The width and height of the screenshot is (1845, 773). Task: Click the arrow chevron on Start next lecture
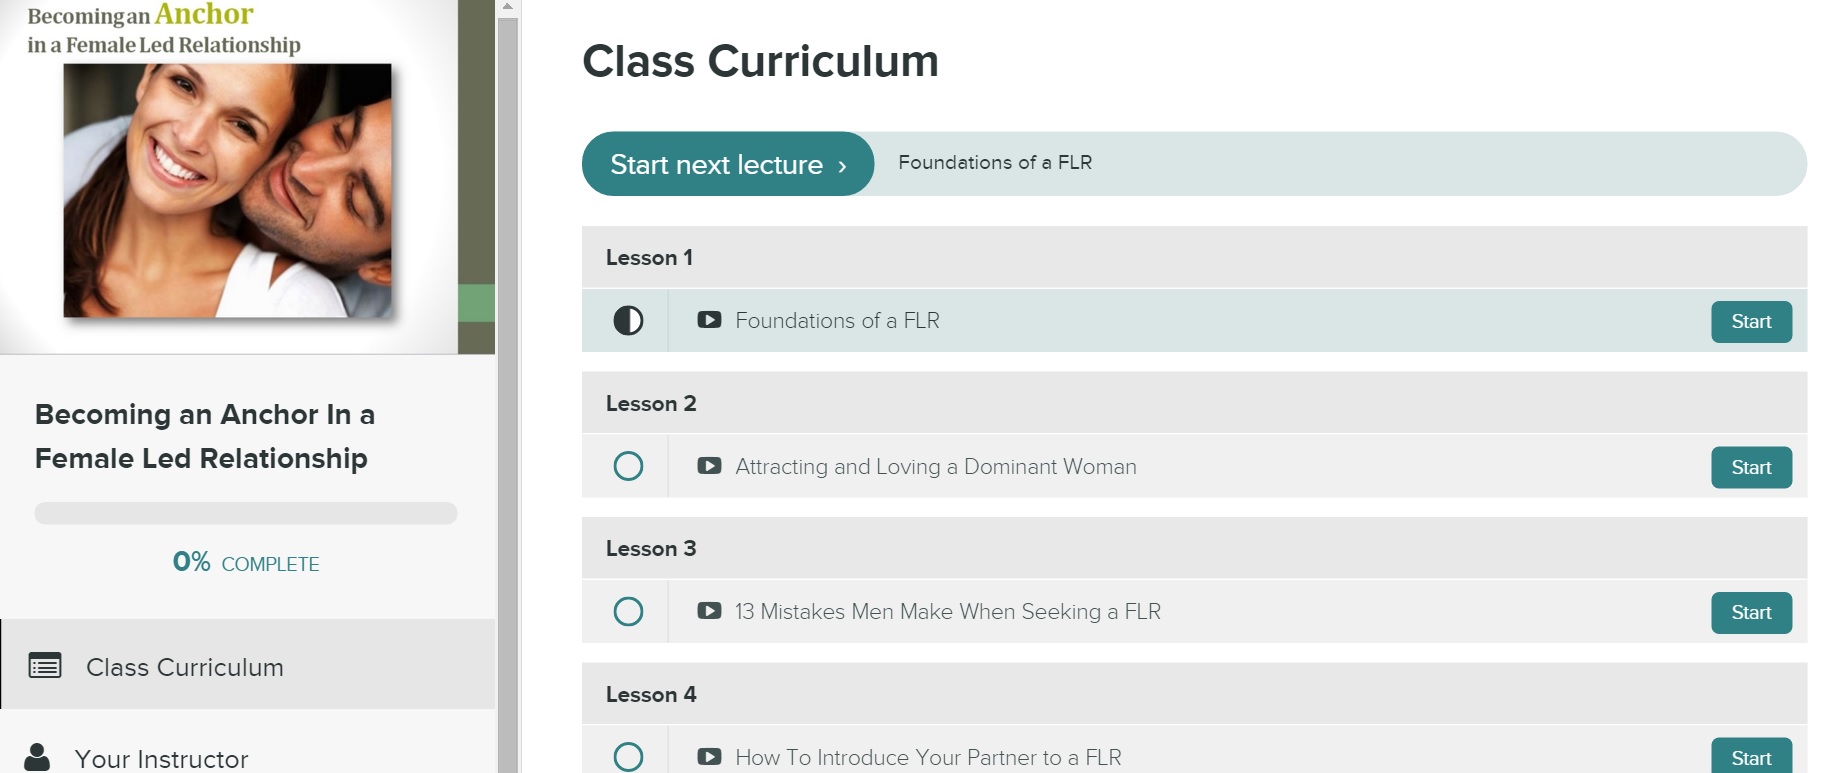(842, 166)
